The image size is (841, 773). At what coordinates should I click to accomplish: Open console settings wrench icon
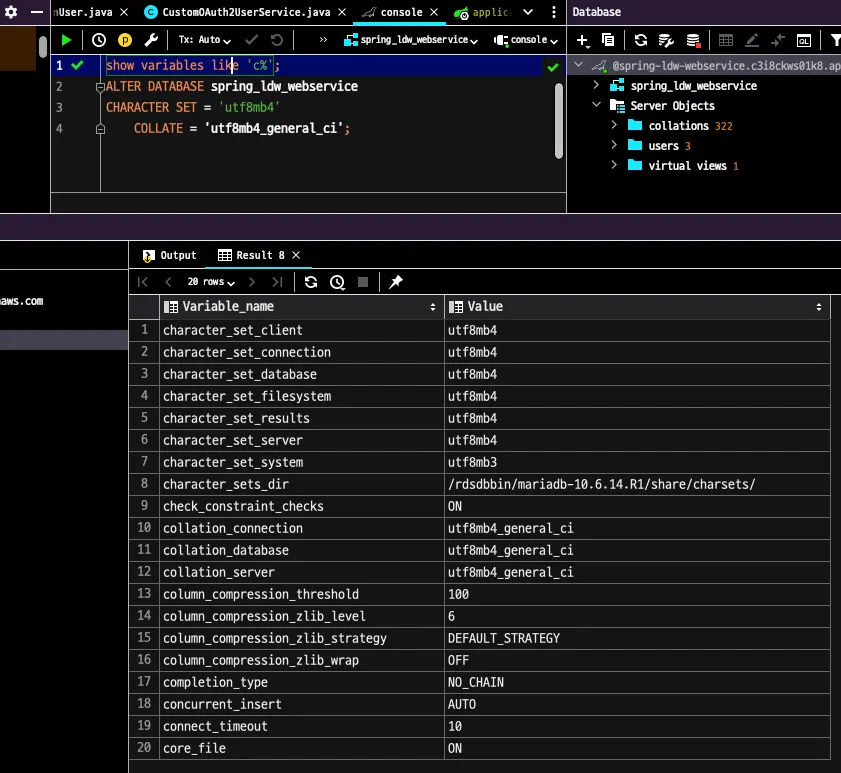(151, 40)
